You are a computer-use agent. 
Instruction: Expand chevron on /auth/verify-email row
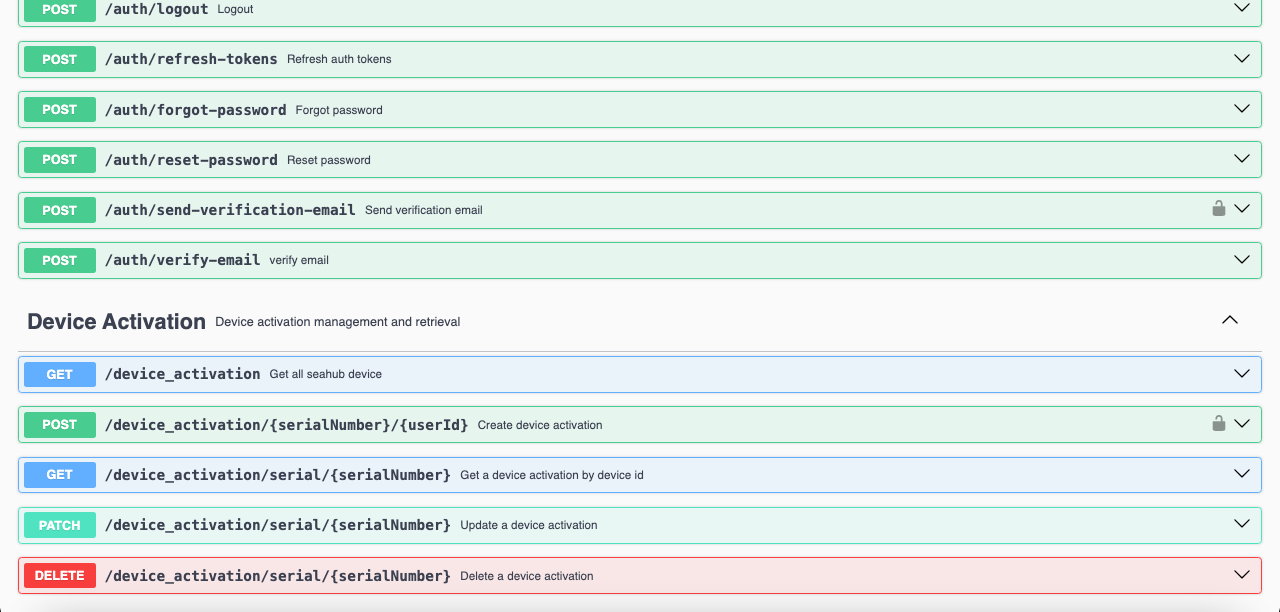(x=1242, y=260)
